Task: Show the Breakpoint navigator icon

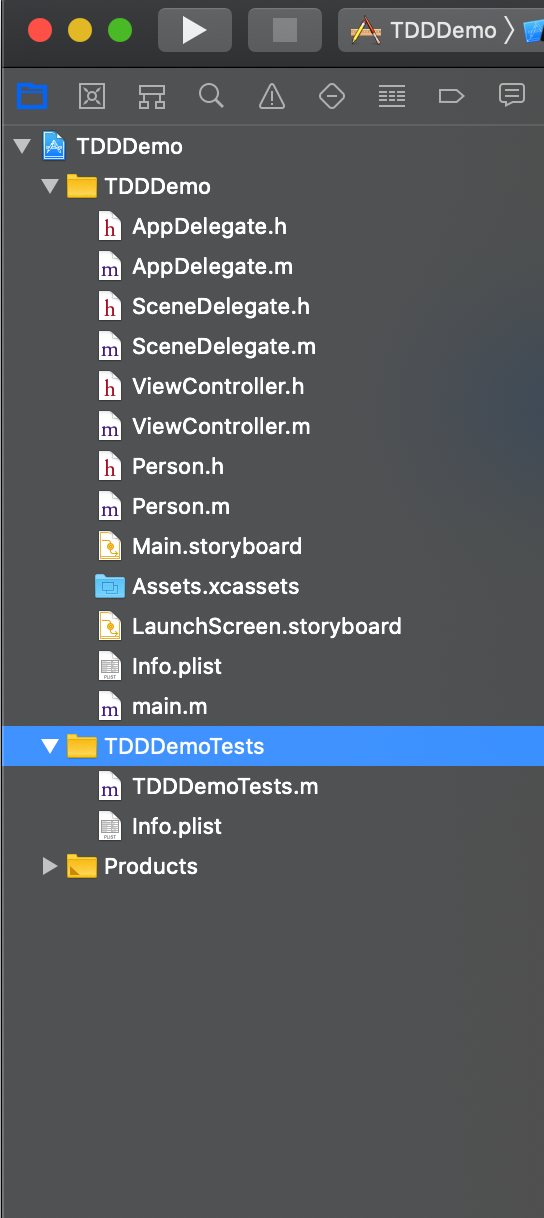Action: coord(452,96)
